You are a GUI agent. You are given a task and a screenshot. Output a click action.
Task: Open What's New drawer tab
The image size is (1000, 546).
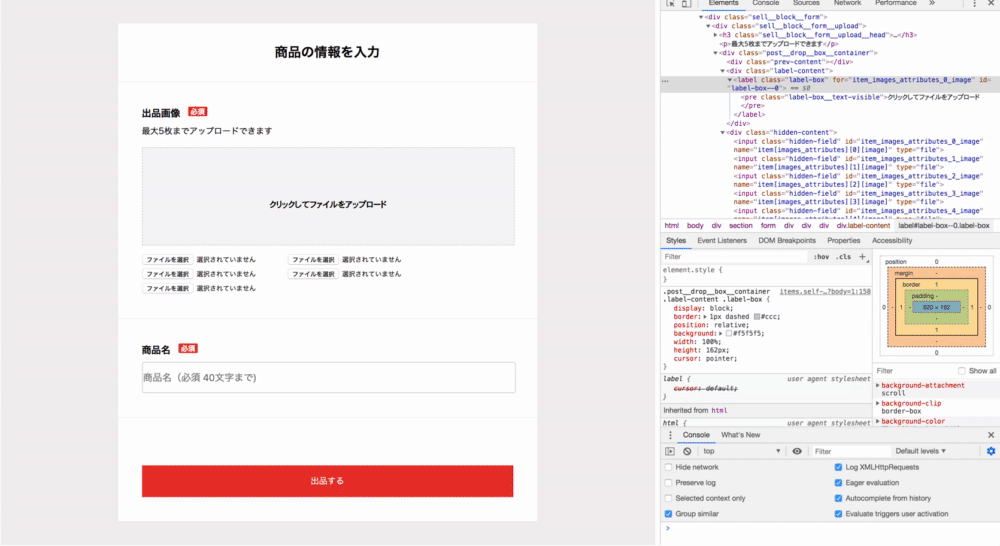point(740,435)
